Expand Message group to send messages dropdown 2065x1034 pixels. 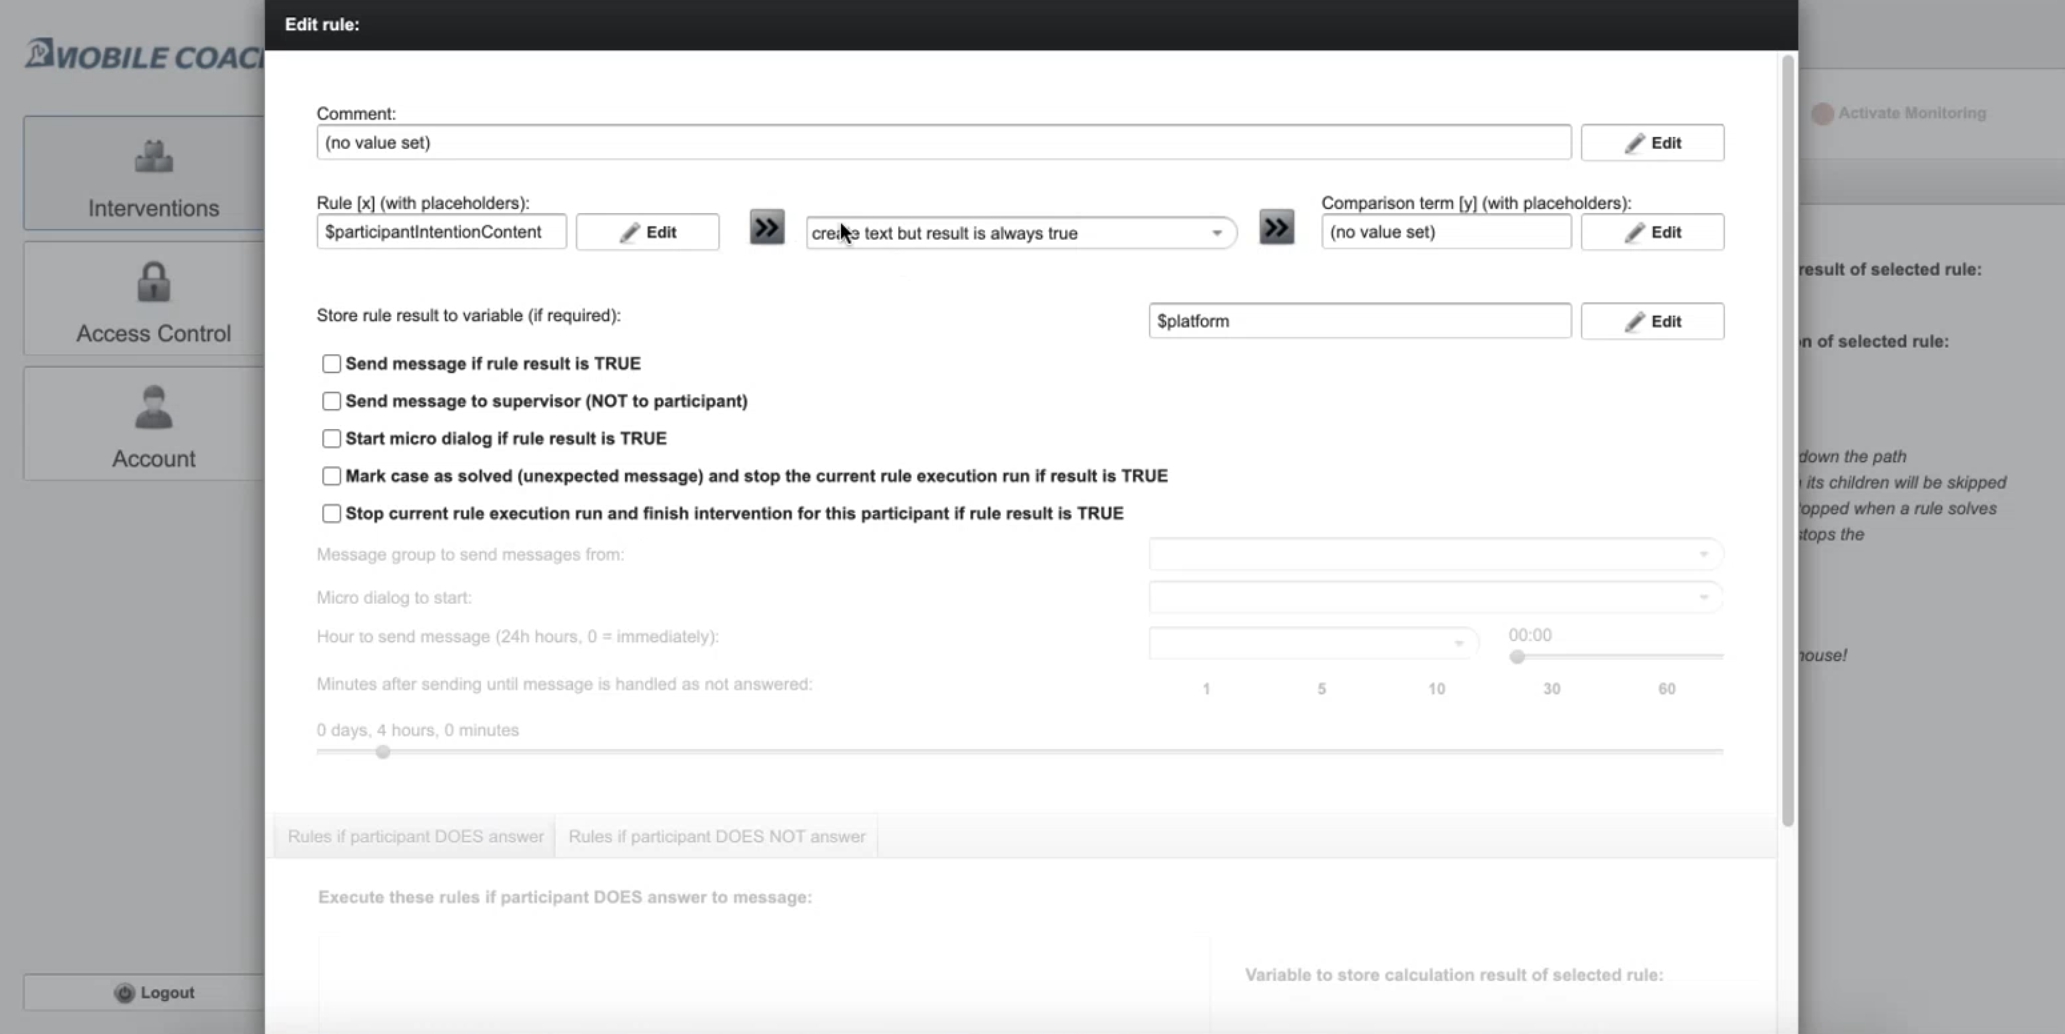(x=1434, y=554)
